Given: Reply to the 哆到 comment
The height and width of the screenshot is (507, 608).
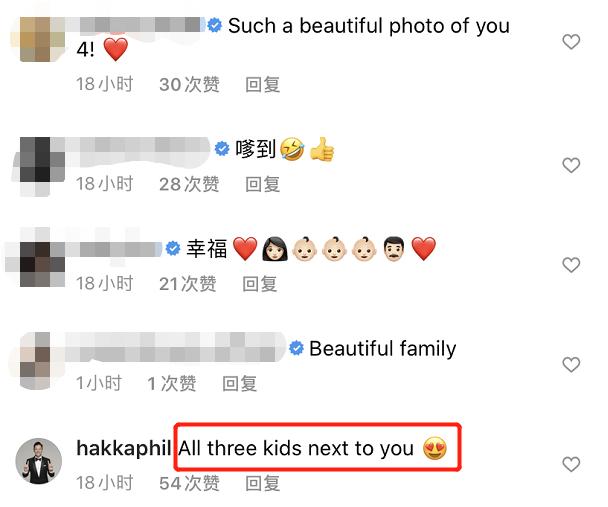Looking at the screenshot, I should tap(263, 184).
